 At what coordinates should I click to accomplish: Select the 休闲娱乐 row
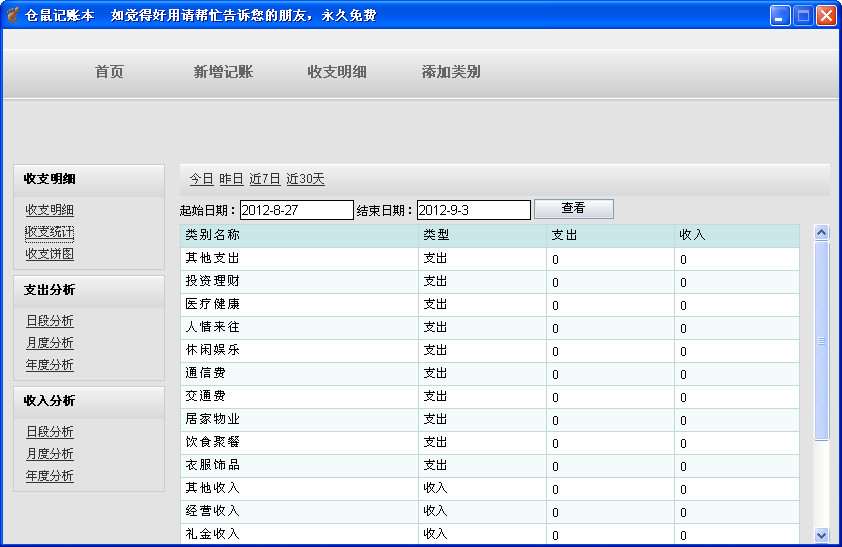click(490, 351)
